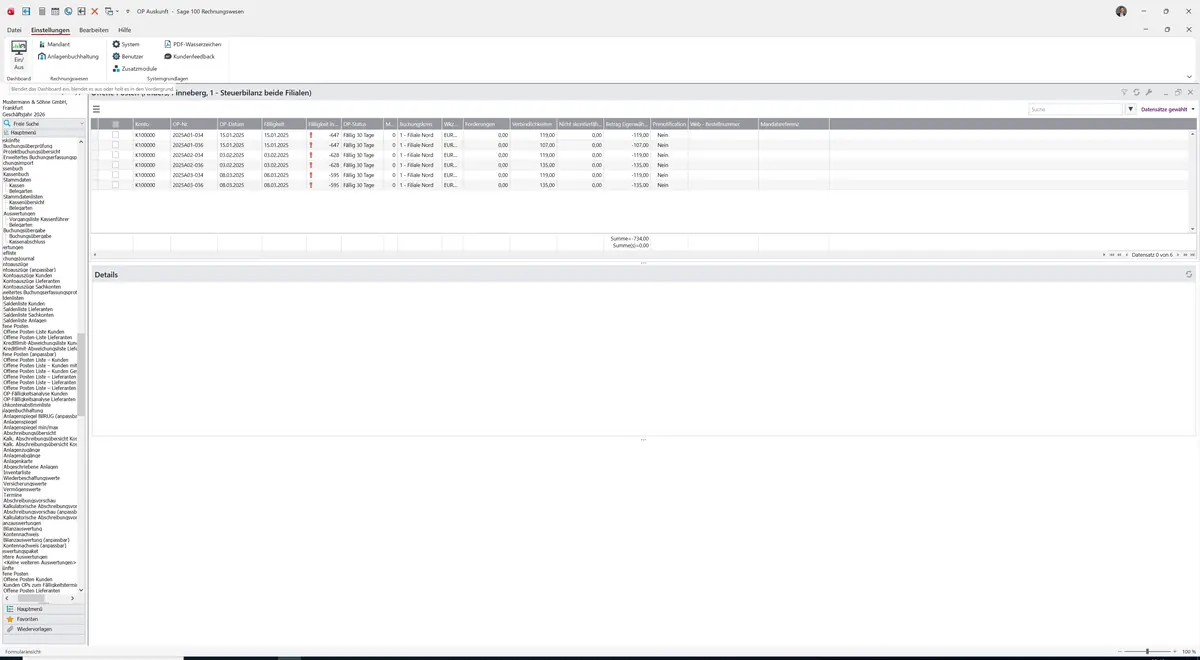Click the filter funnel icon in panel header
1200x660 pixels.
tap(1124, 92)
